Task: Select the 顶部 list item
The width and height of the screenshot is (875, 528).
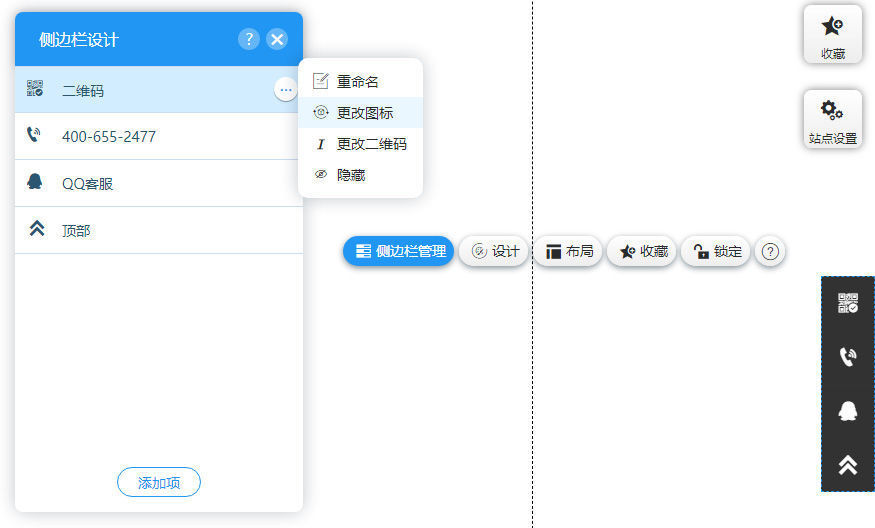Action: pos(159,230)
